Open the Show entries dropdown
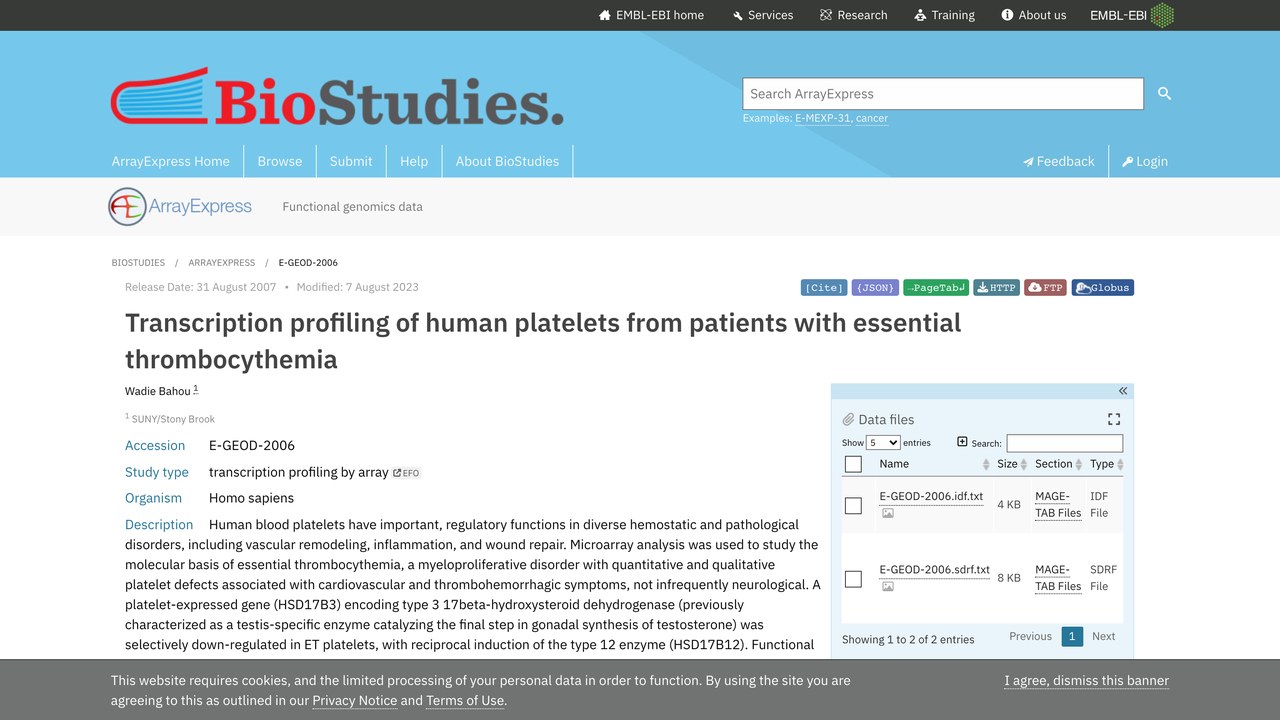 tap(883, 442)
